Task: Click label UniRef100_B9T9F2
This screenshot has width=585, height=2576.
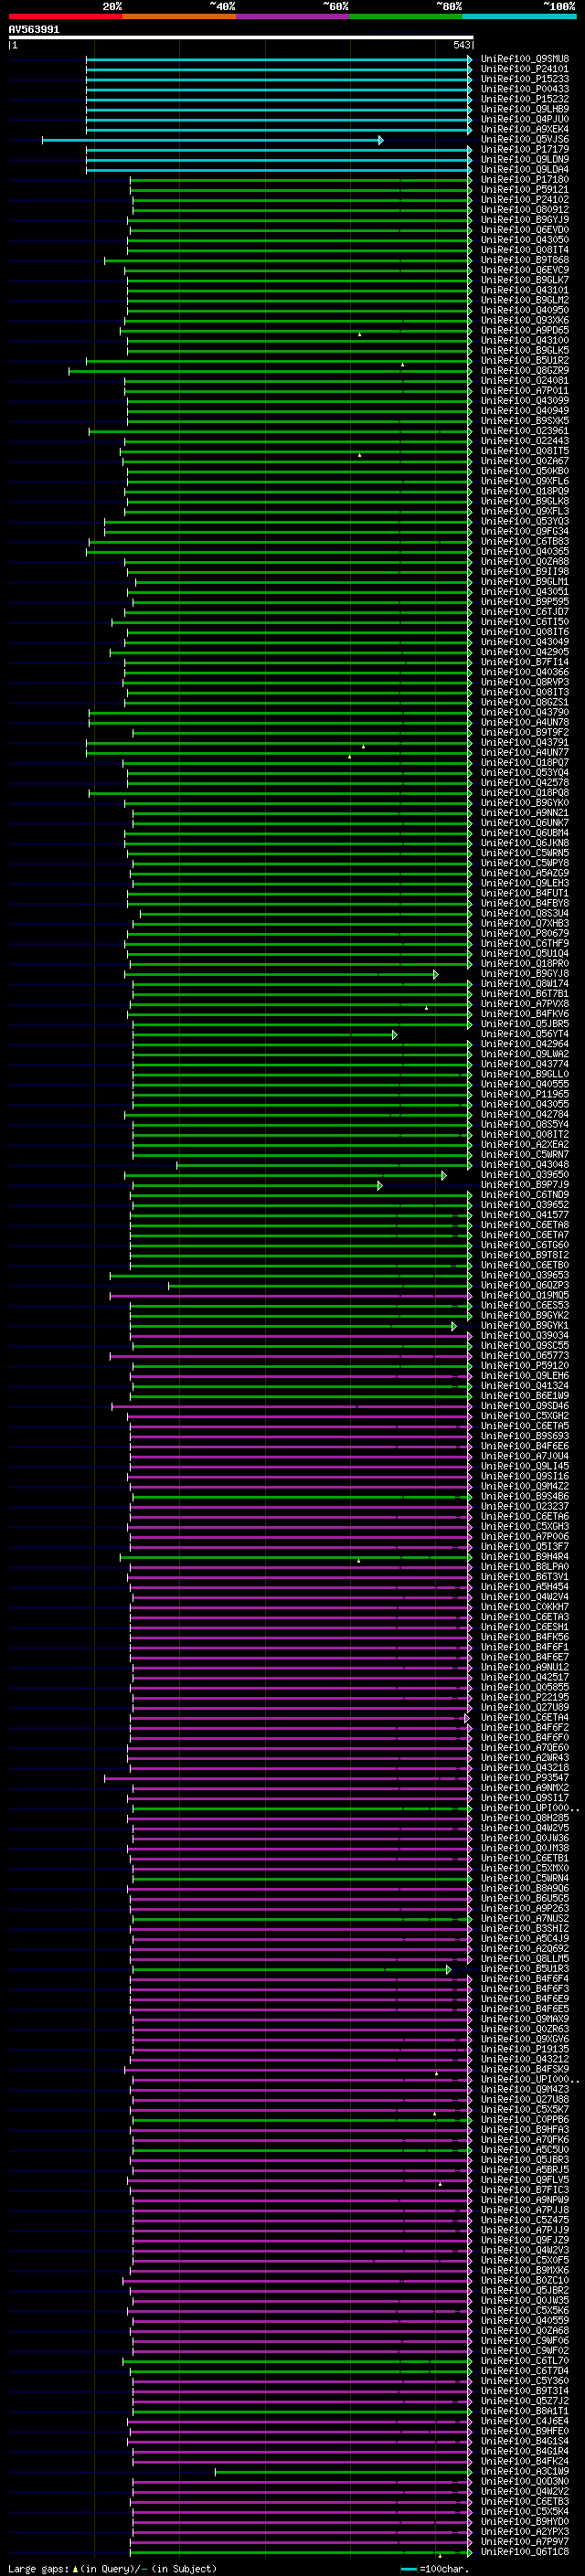Action: point(524,732)
